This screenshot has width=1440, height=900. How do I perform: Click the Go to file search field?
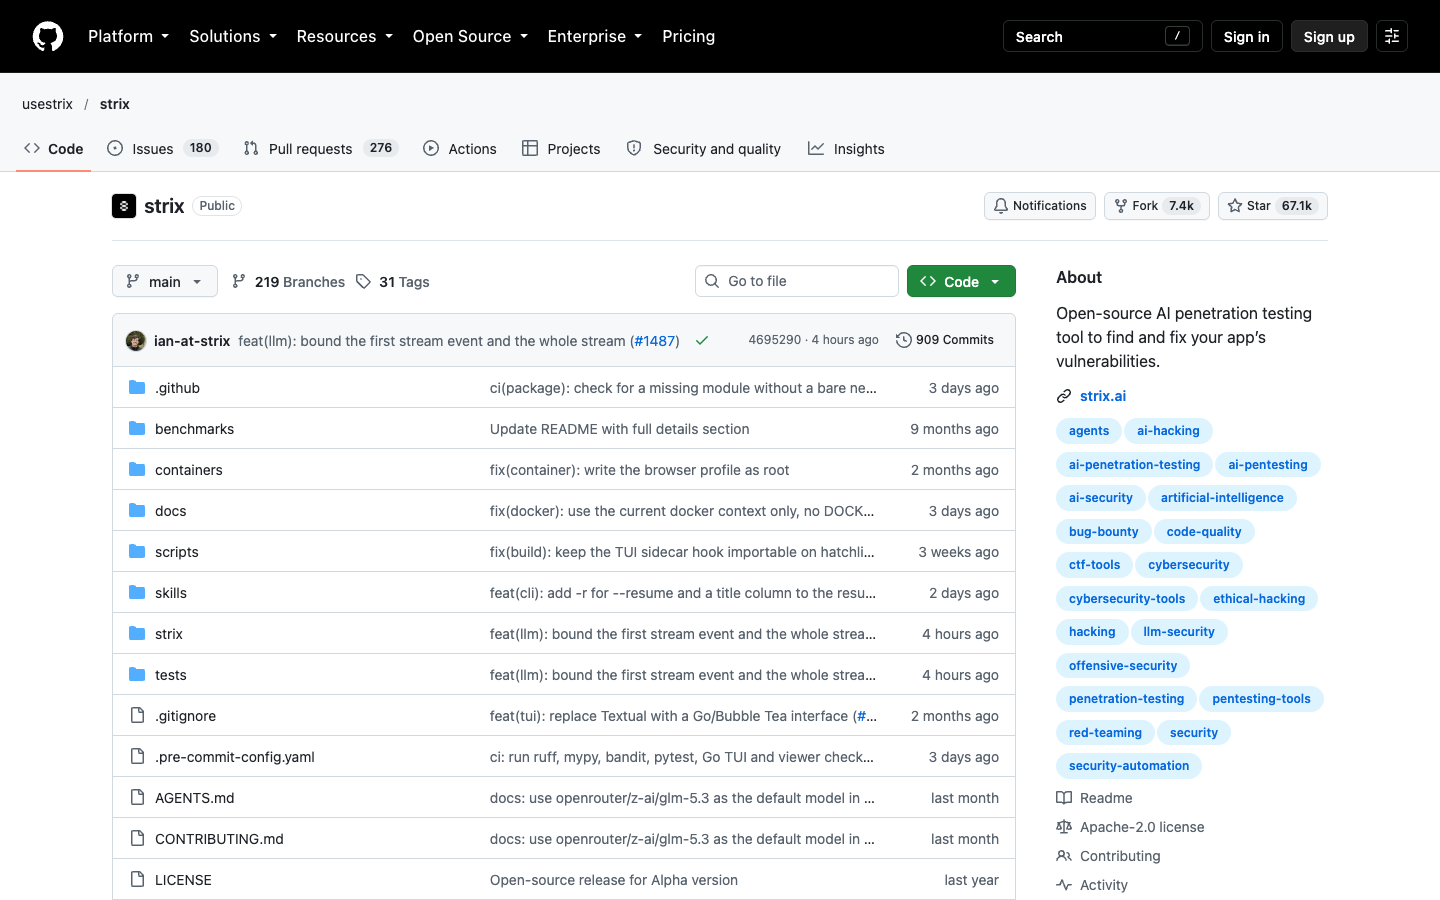(x=797, y=281)
